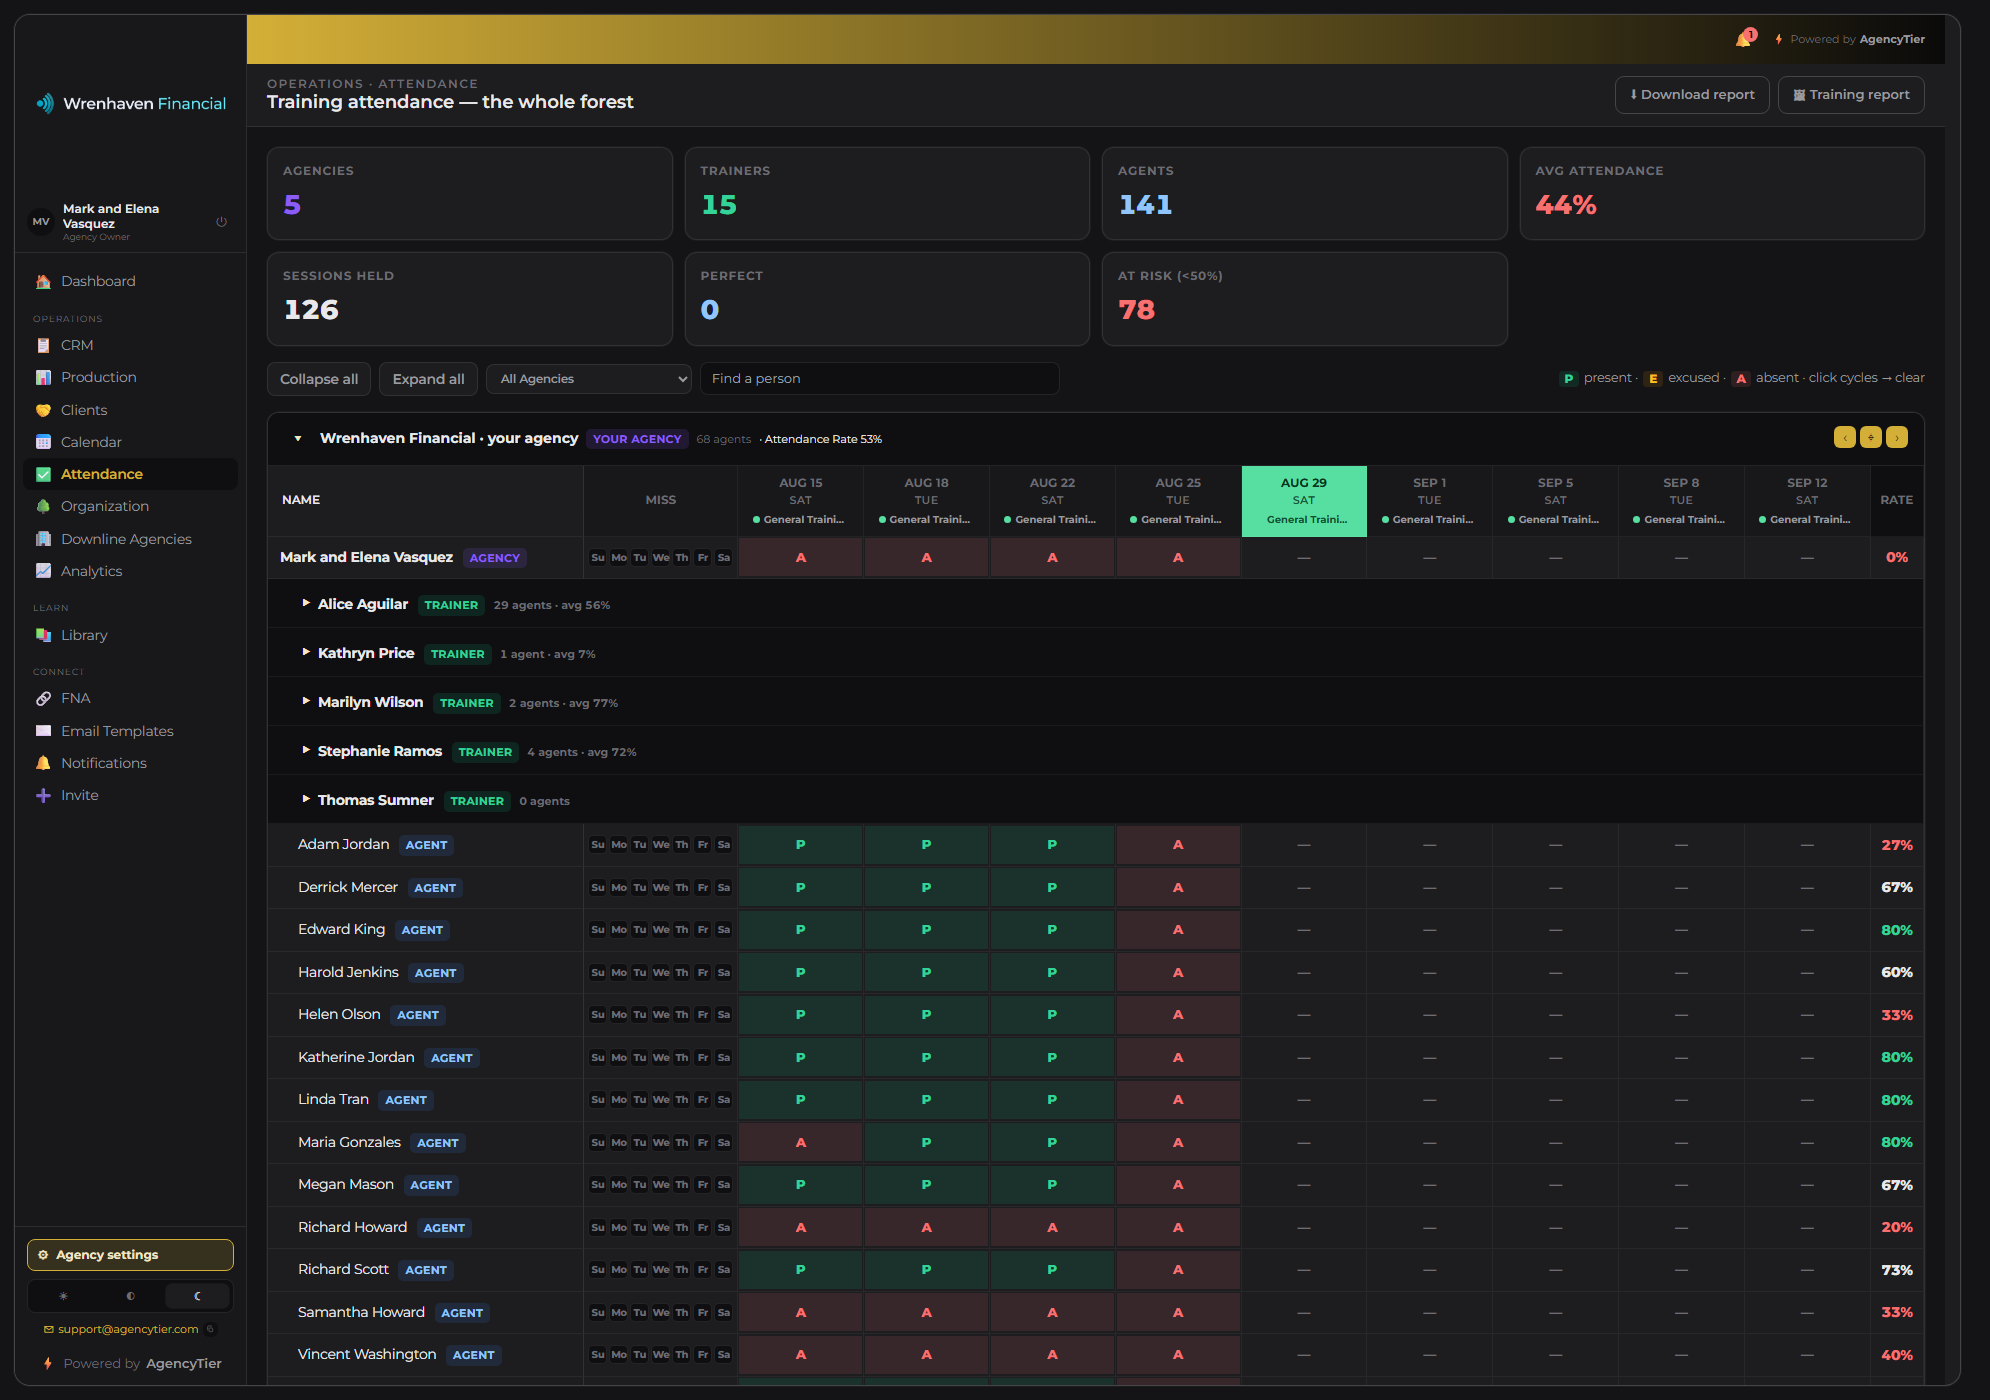This screenshot has height=1400, width=1990.
Task: Switch to light theme sun toggle
Action: [x=63, y=1296]
